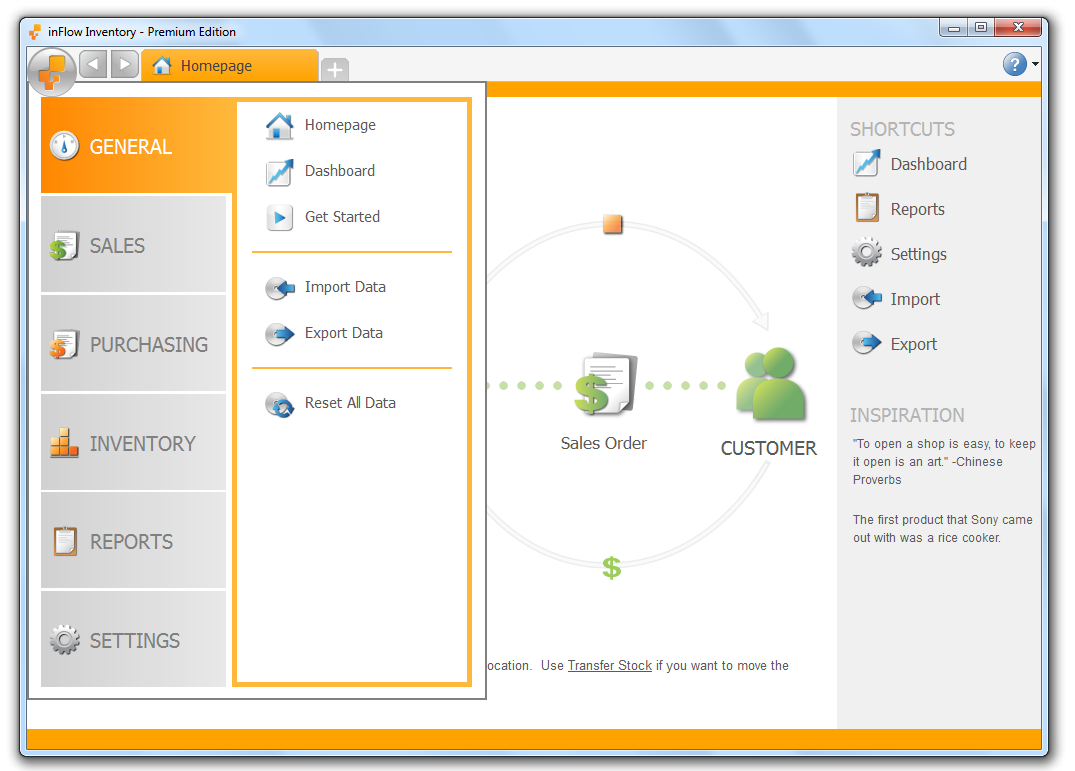1075x771 pixels.
Task: Go forward with the right arrow button
Action: pos(124,65)
